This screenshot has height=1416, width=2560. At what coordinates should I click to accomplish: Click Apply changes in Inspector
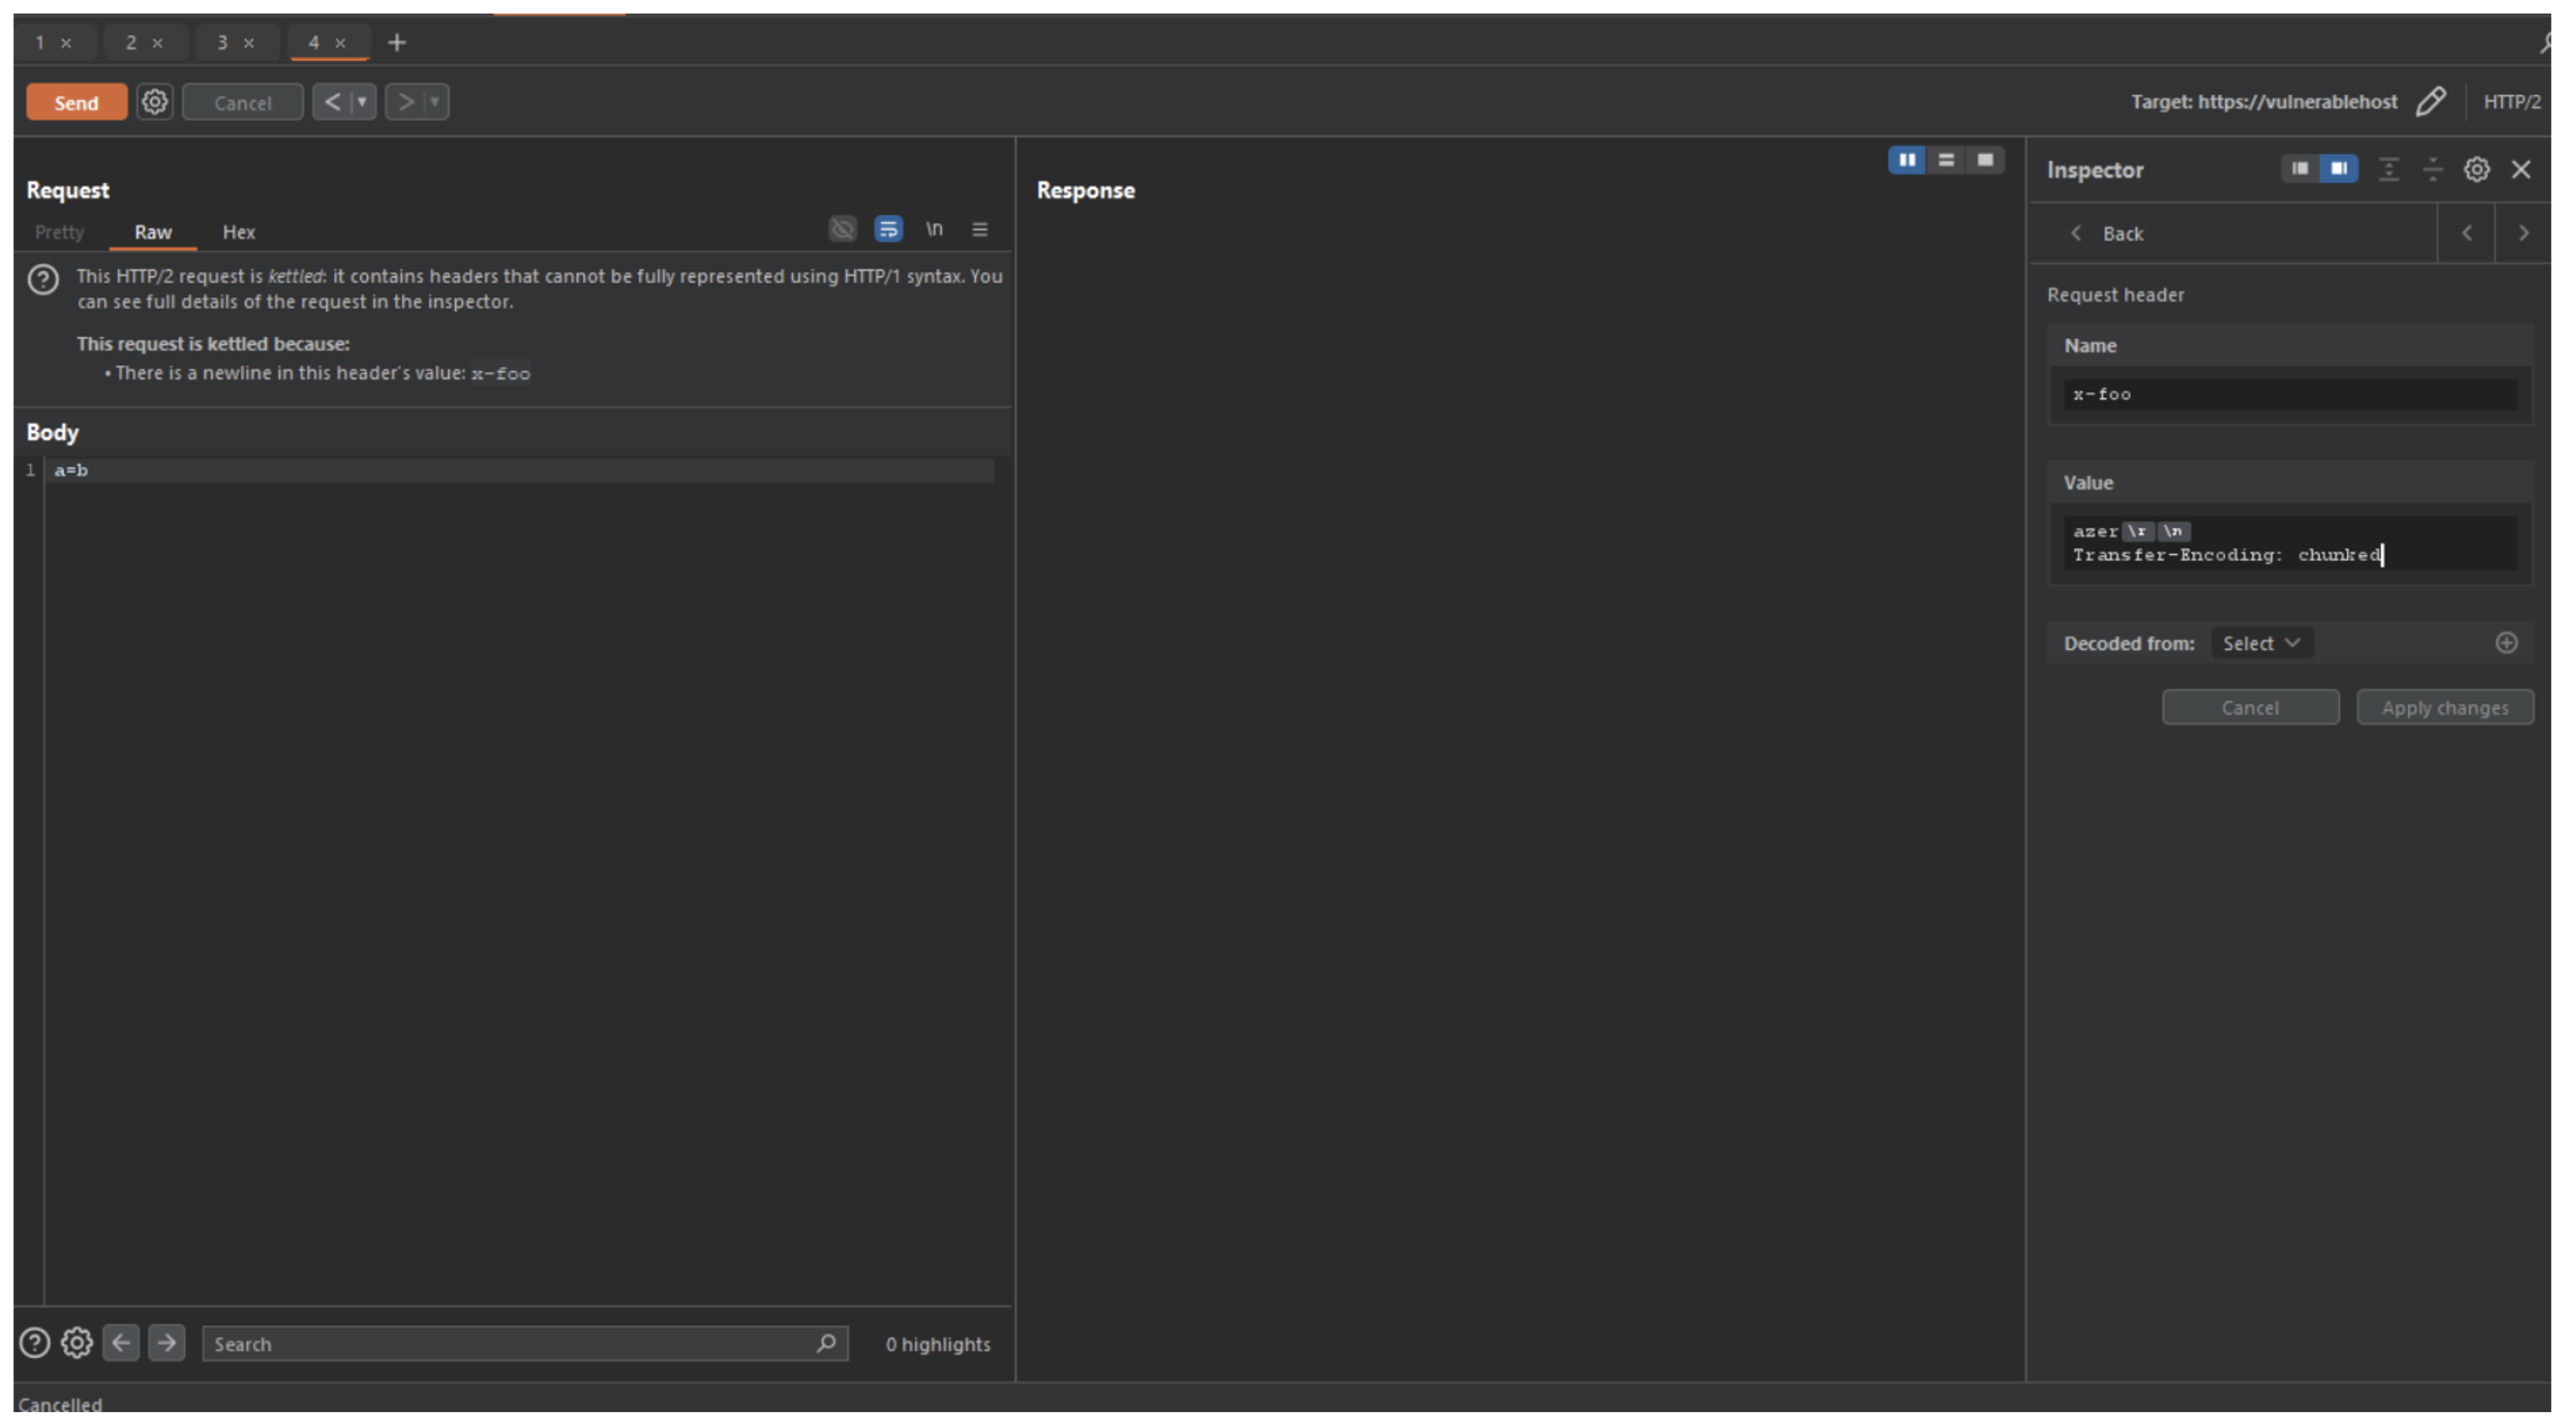(2444, 708)
